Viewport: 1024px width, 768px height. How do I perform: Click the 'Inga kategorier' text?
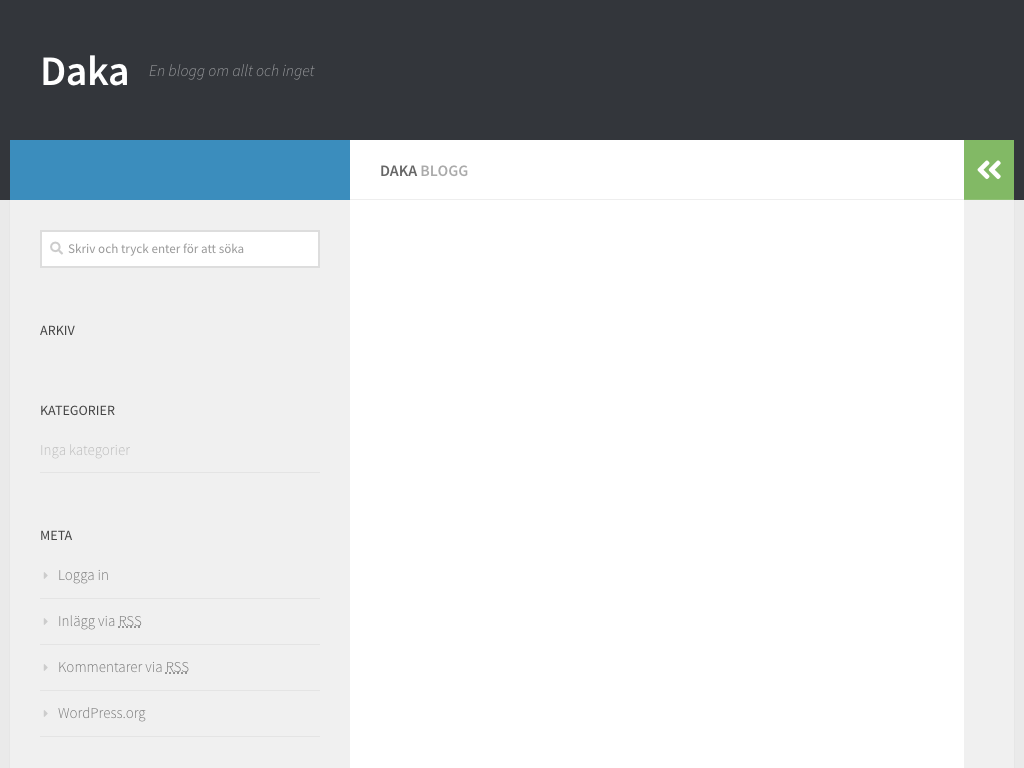point(85,450)
